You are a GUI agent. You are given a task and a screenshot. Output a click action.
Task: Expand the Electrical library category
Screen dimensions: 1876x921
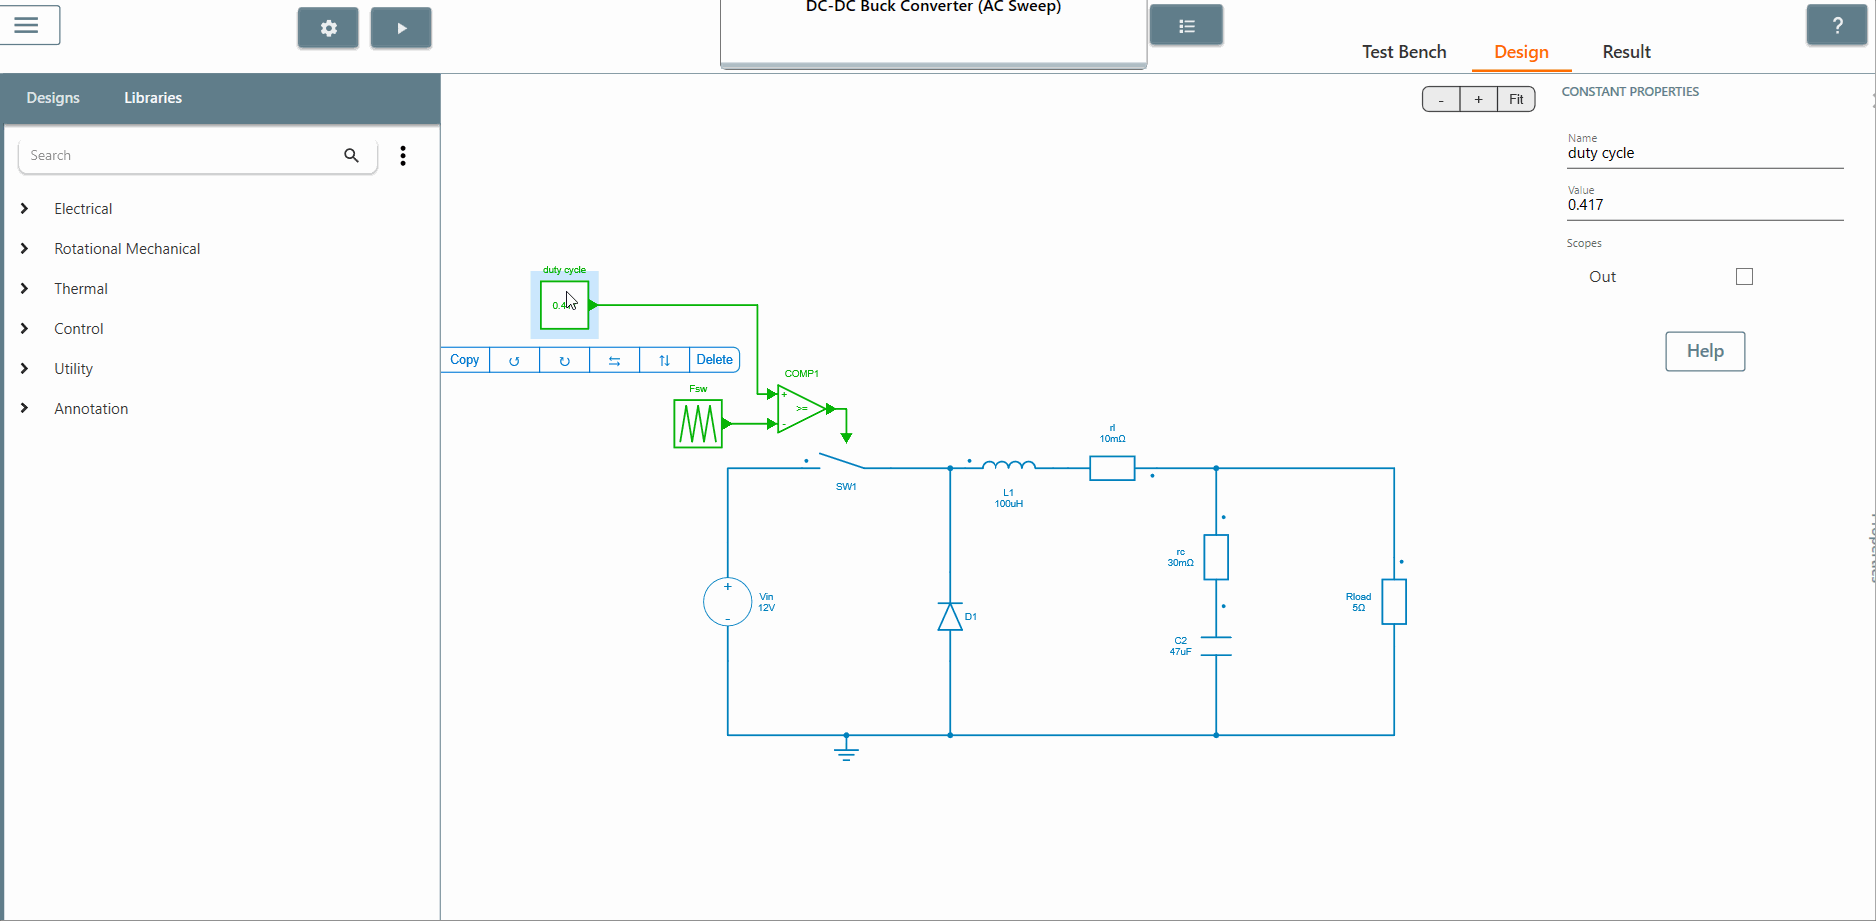25,209
